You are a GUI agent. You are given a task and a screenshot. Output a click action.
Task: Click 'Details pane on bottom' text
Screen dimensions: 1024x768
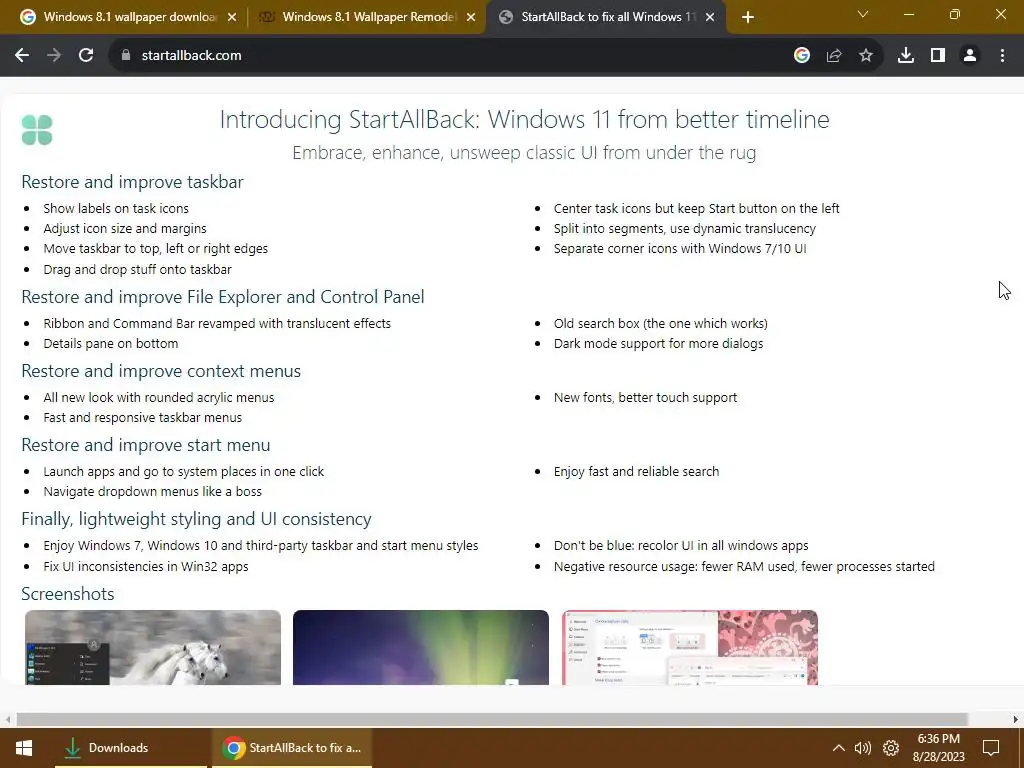pyautogui.click(x=111, y=344)
